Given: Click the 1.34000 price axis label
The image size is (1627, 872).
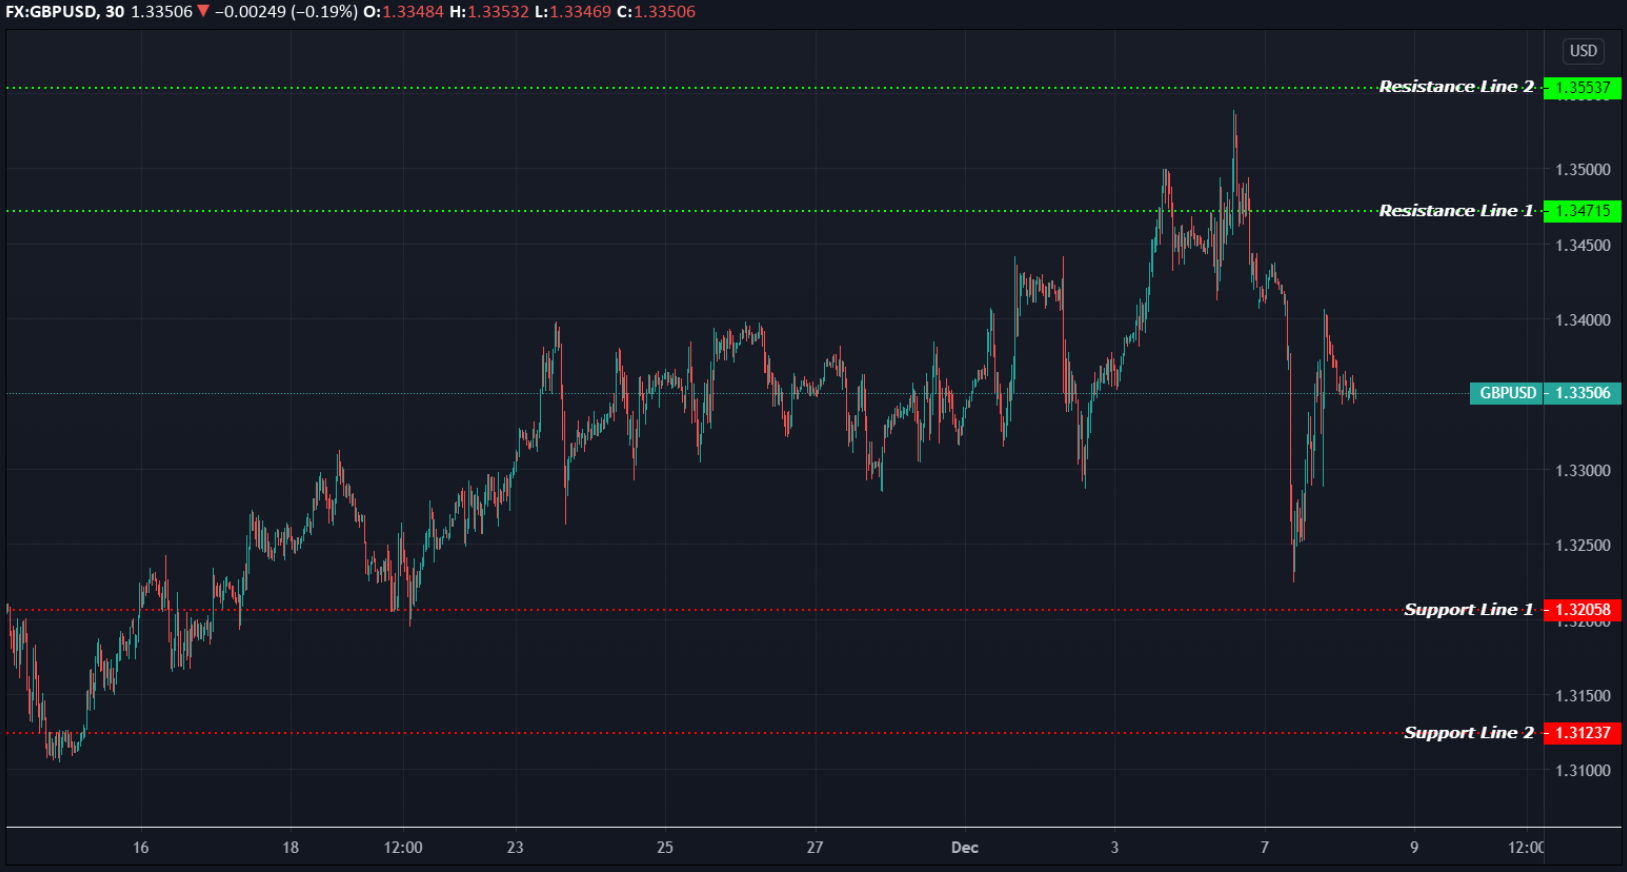Looking at the screenshot, I should pyautogui.click(x=1583, y=320).
